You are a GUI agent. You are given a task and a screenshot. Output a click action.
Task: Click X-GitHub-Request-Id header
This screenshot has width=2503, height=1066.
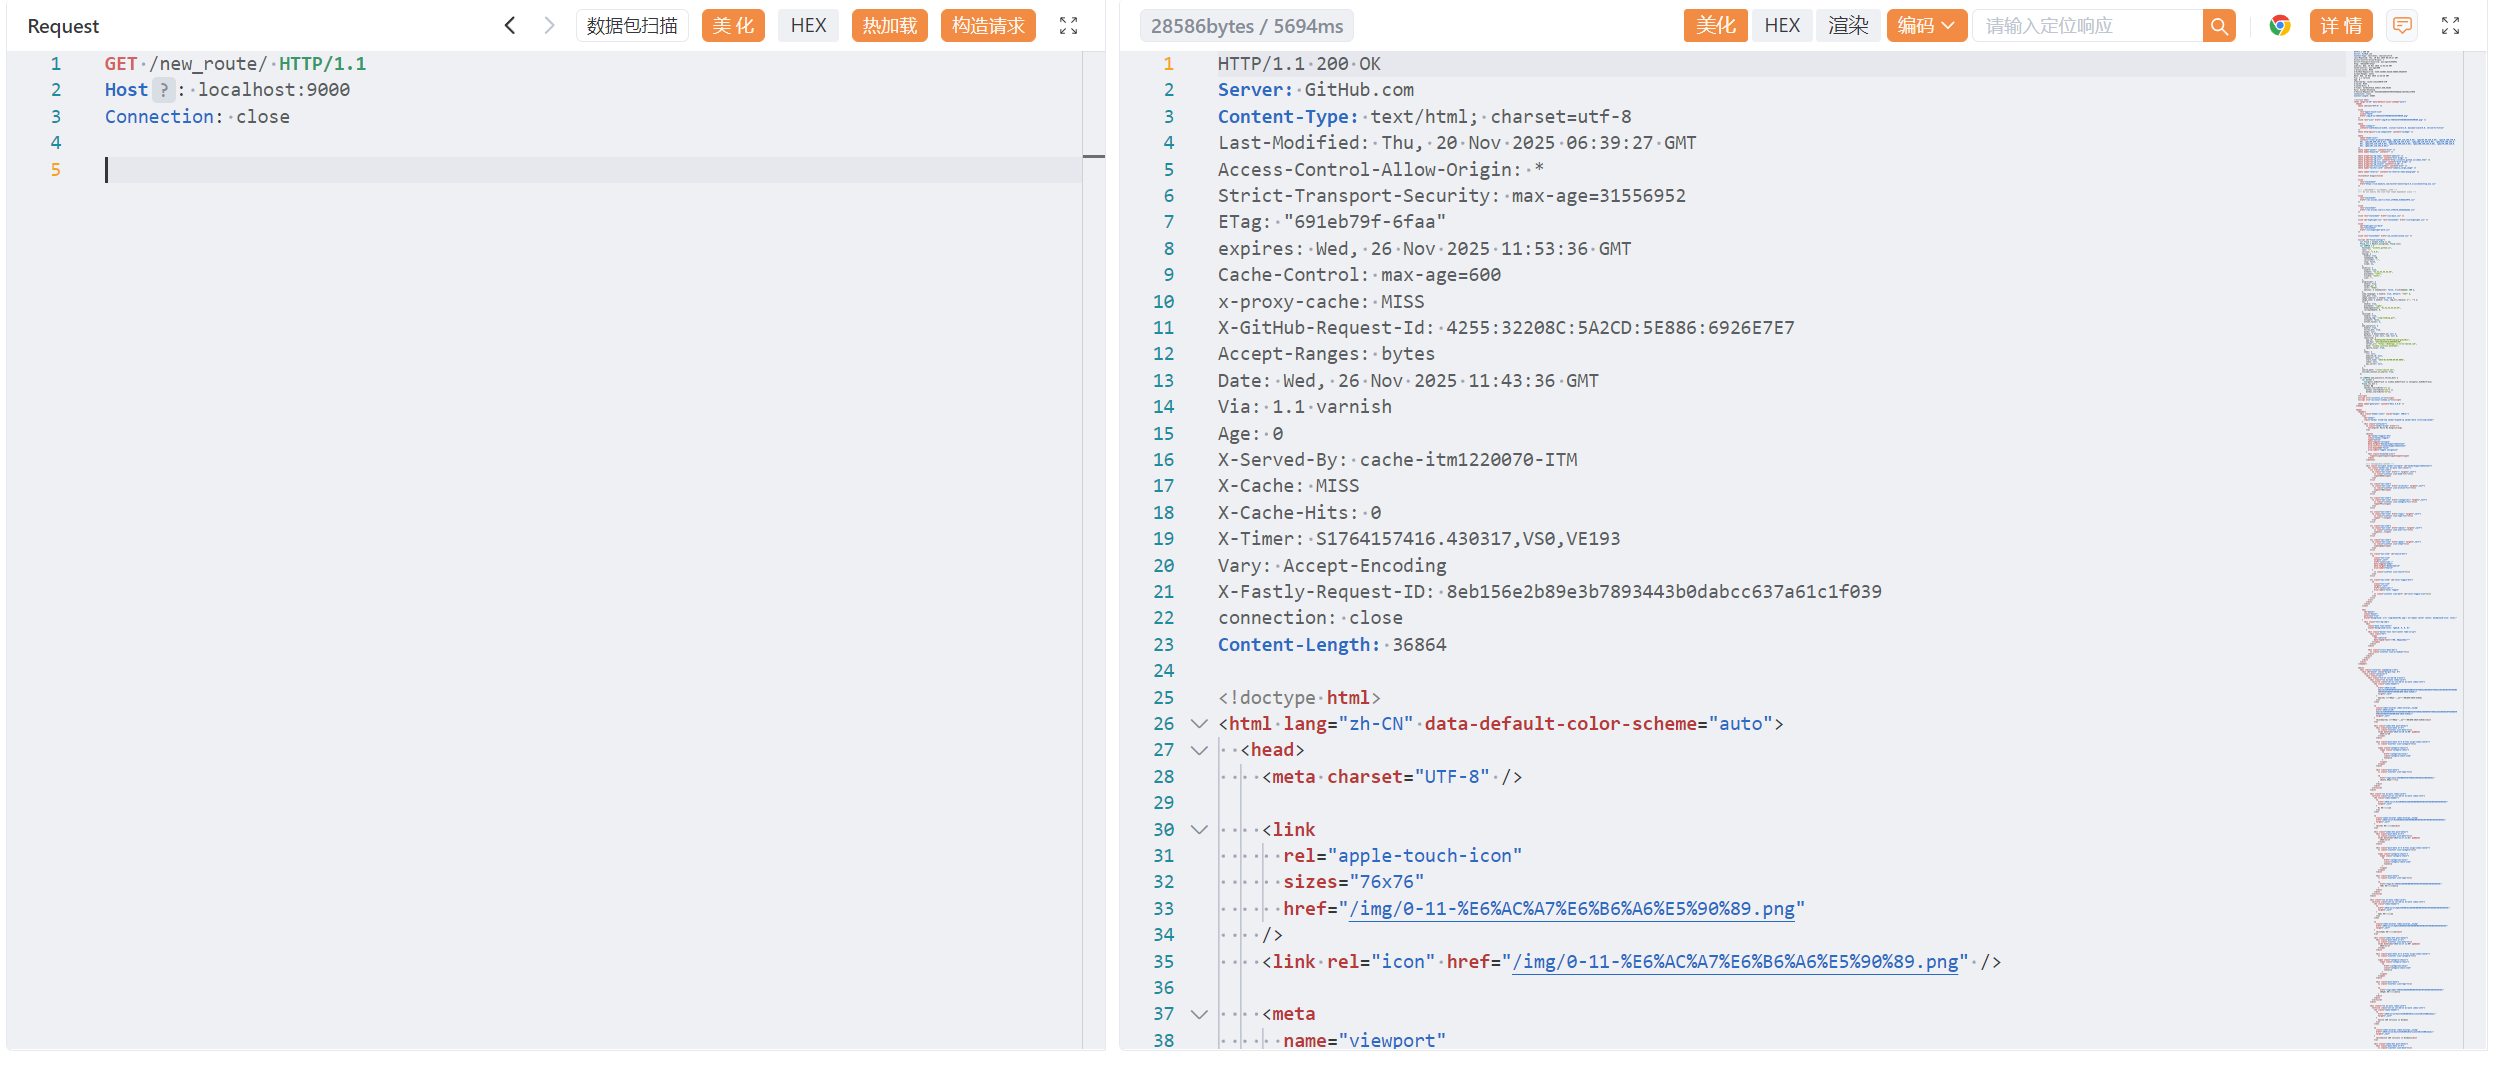point(1506,328)
